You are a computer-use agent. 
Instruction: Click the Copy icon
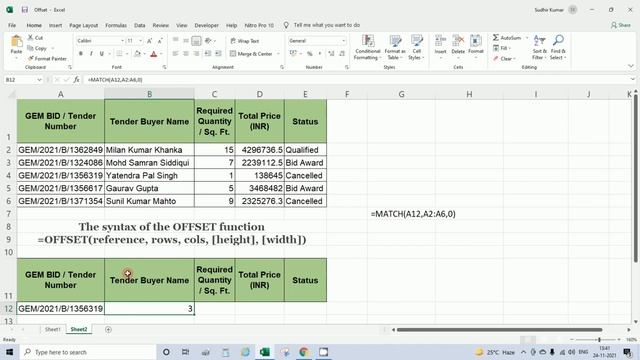[31, 48]
